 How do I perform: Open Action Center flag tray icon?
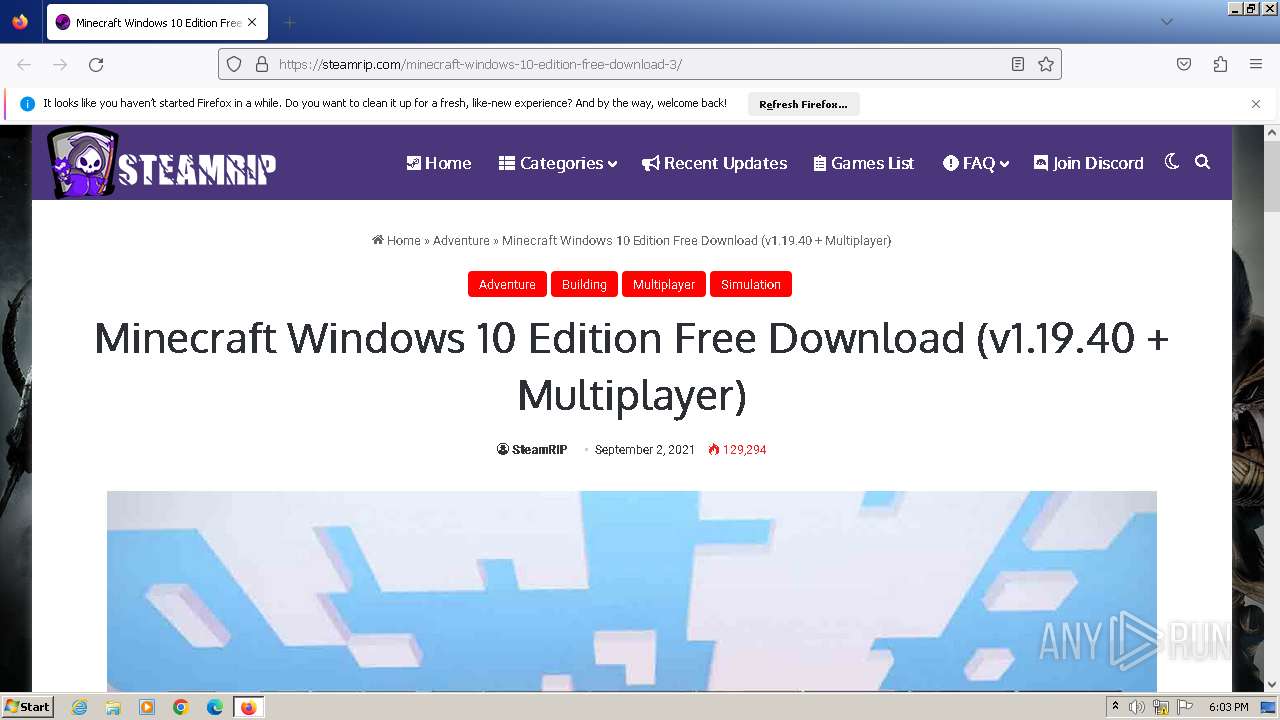pyautogui.click(x=1185, y=707)
